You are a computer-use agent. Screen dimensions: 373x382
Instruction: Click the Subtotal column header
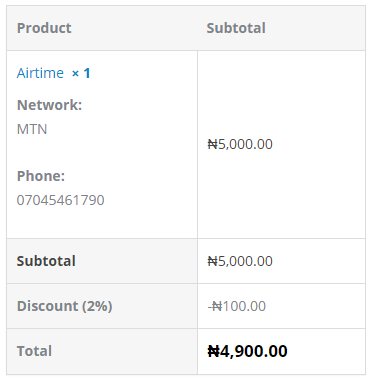[x=236, y=28]
